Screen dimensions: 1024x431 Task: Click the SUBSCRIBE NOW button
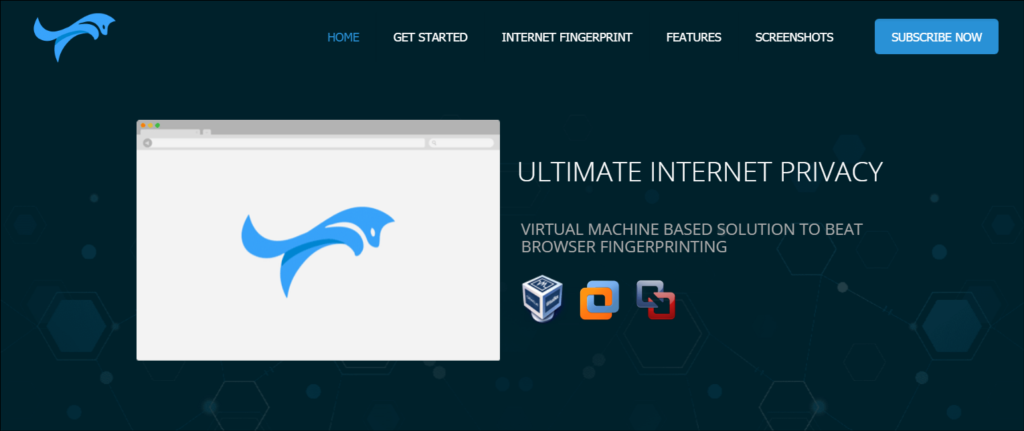coord(936,37)
